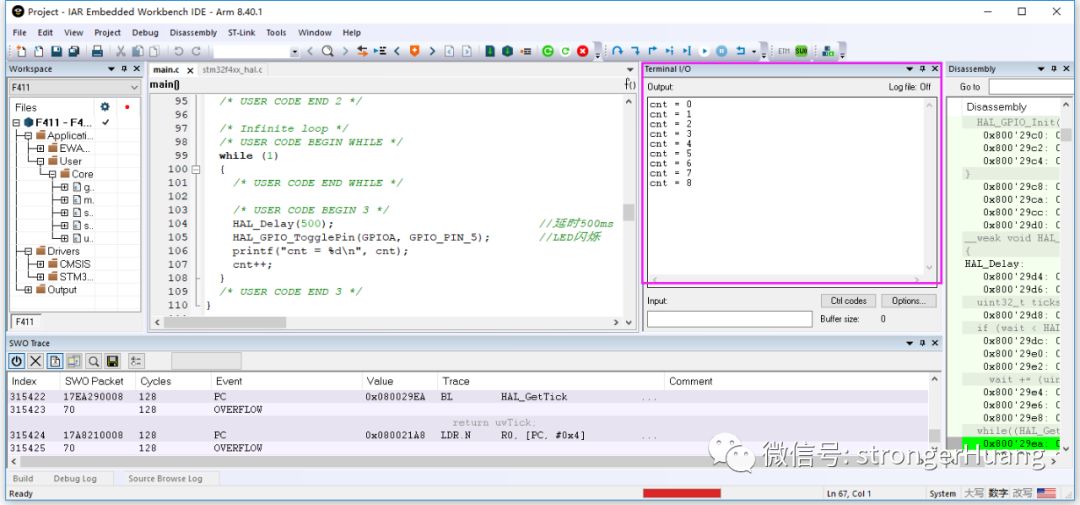
Task: Click the Break (pause) debug icon
Action: coord(721,51)
